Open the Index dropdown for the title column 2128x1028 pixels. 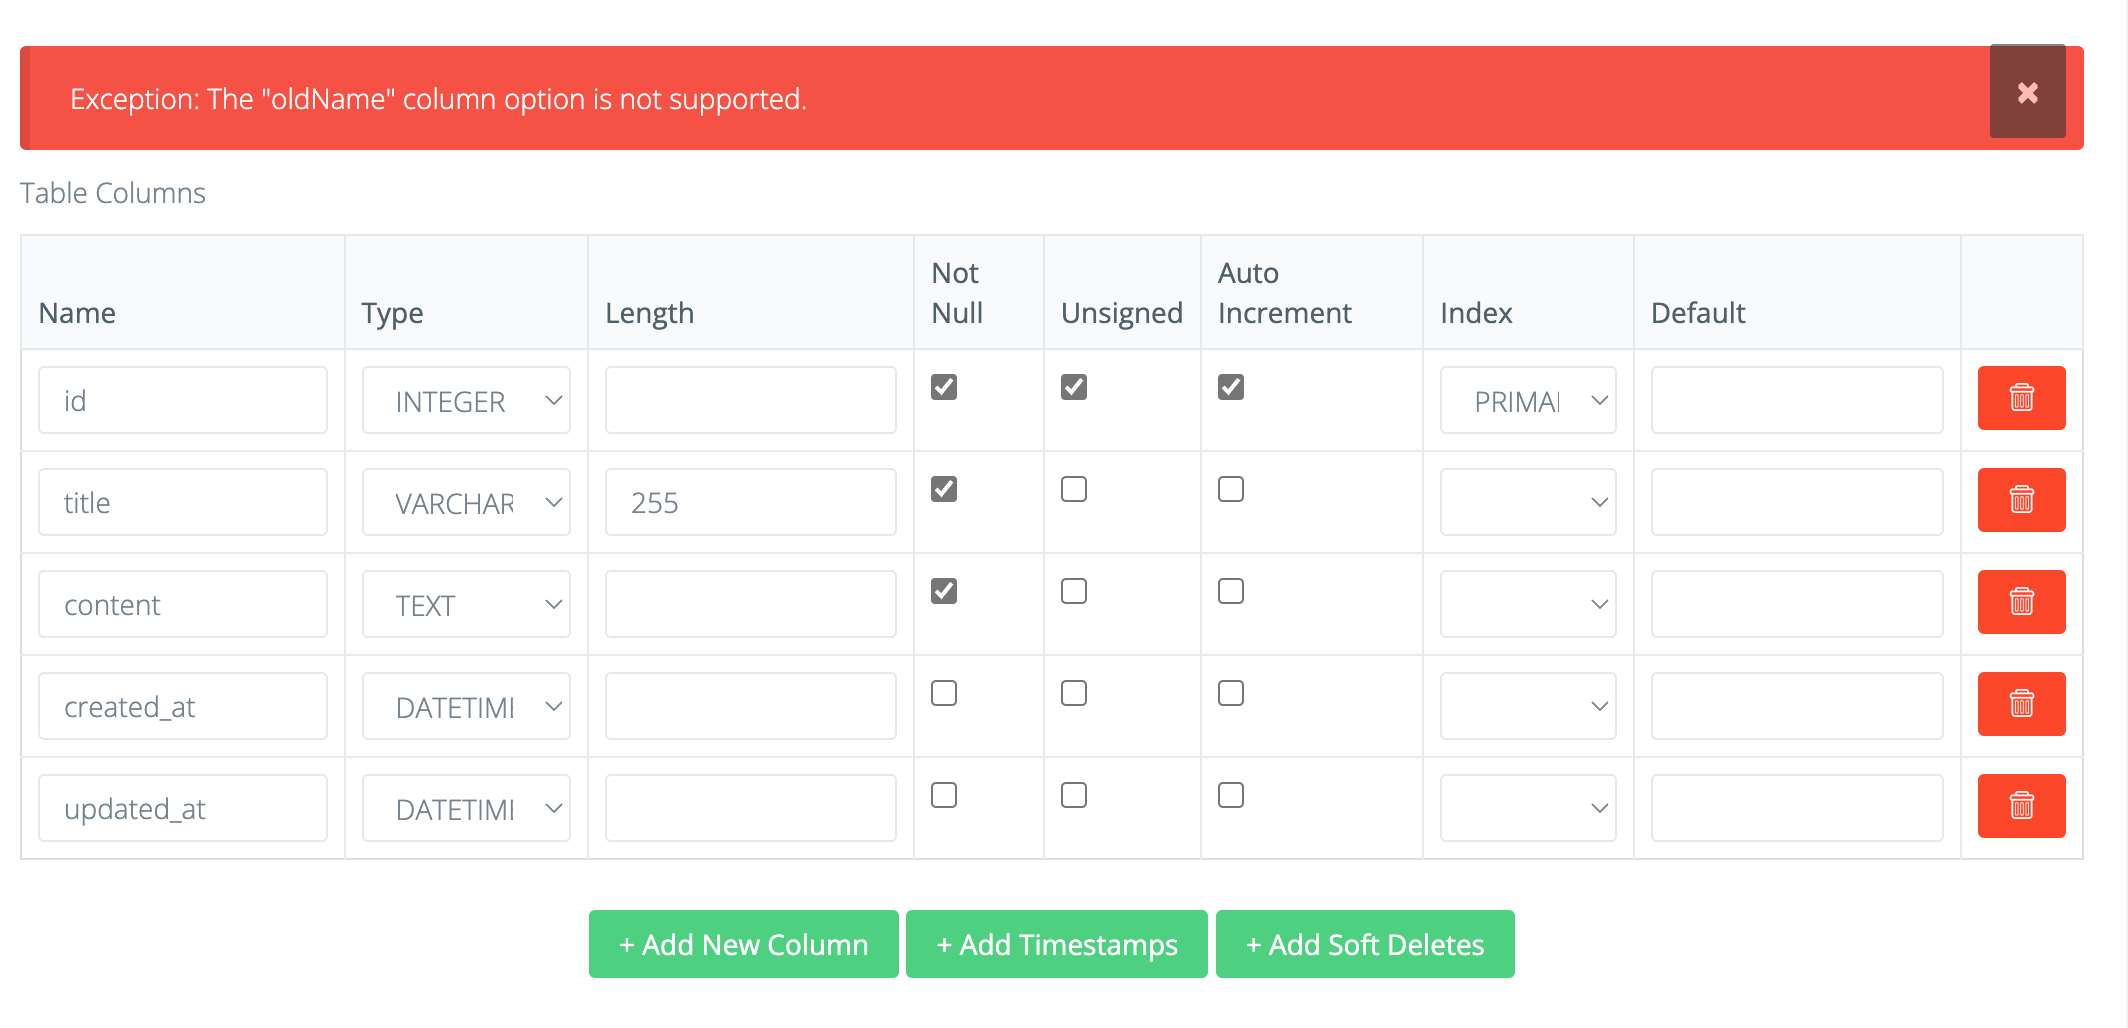(x=1527, y=501)
